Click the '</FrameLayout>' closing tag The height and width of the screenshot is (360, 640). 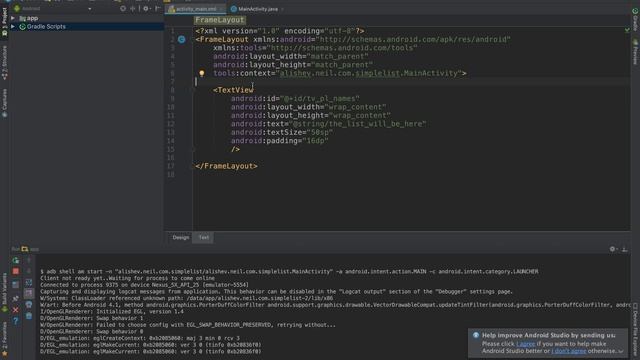coord(226,166)
